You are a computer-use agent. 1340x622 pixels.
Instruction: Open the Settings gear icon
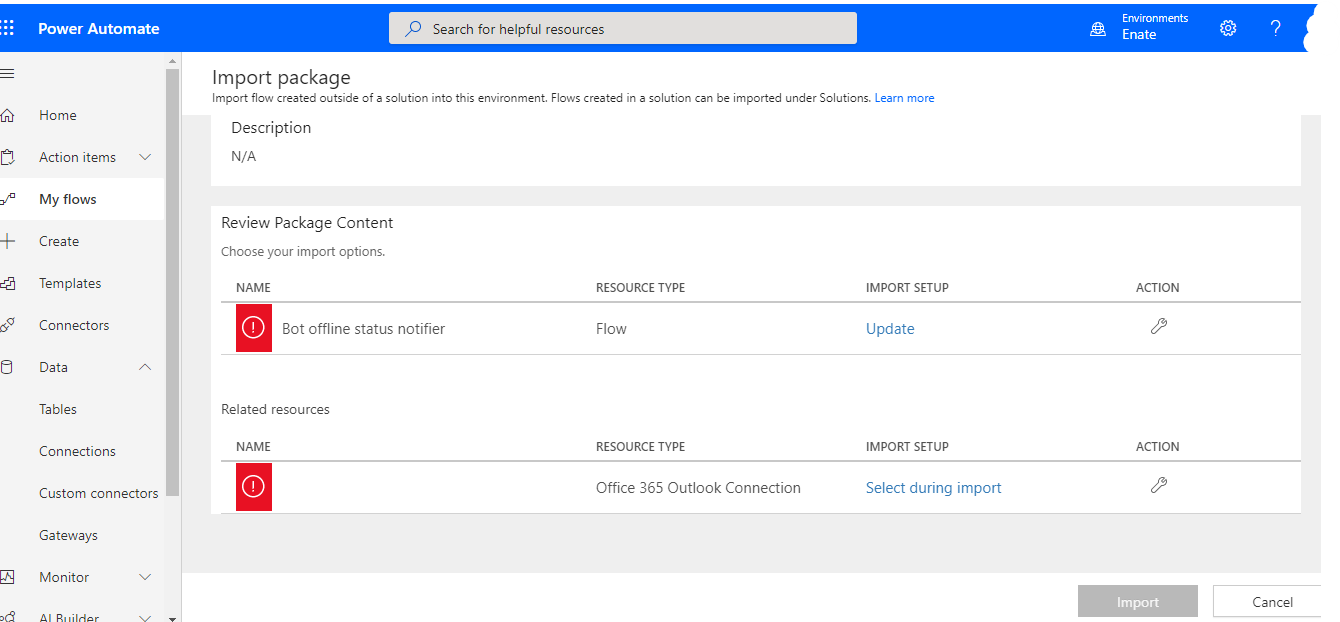pos(1228,28)
